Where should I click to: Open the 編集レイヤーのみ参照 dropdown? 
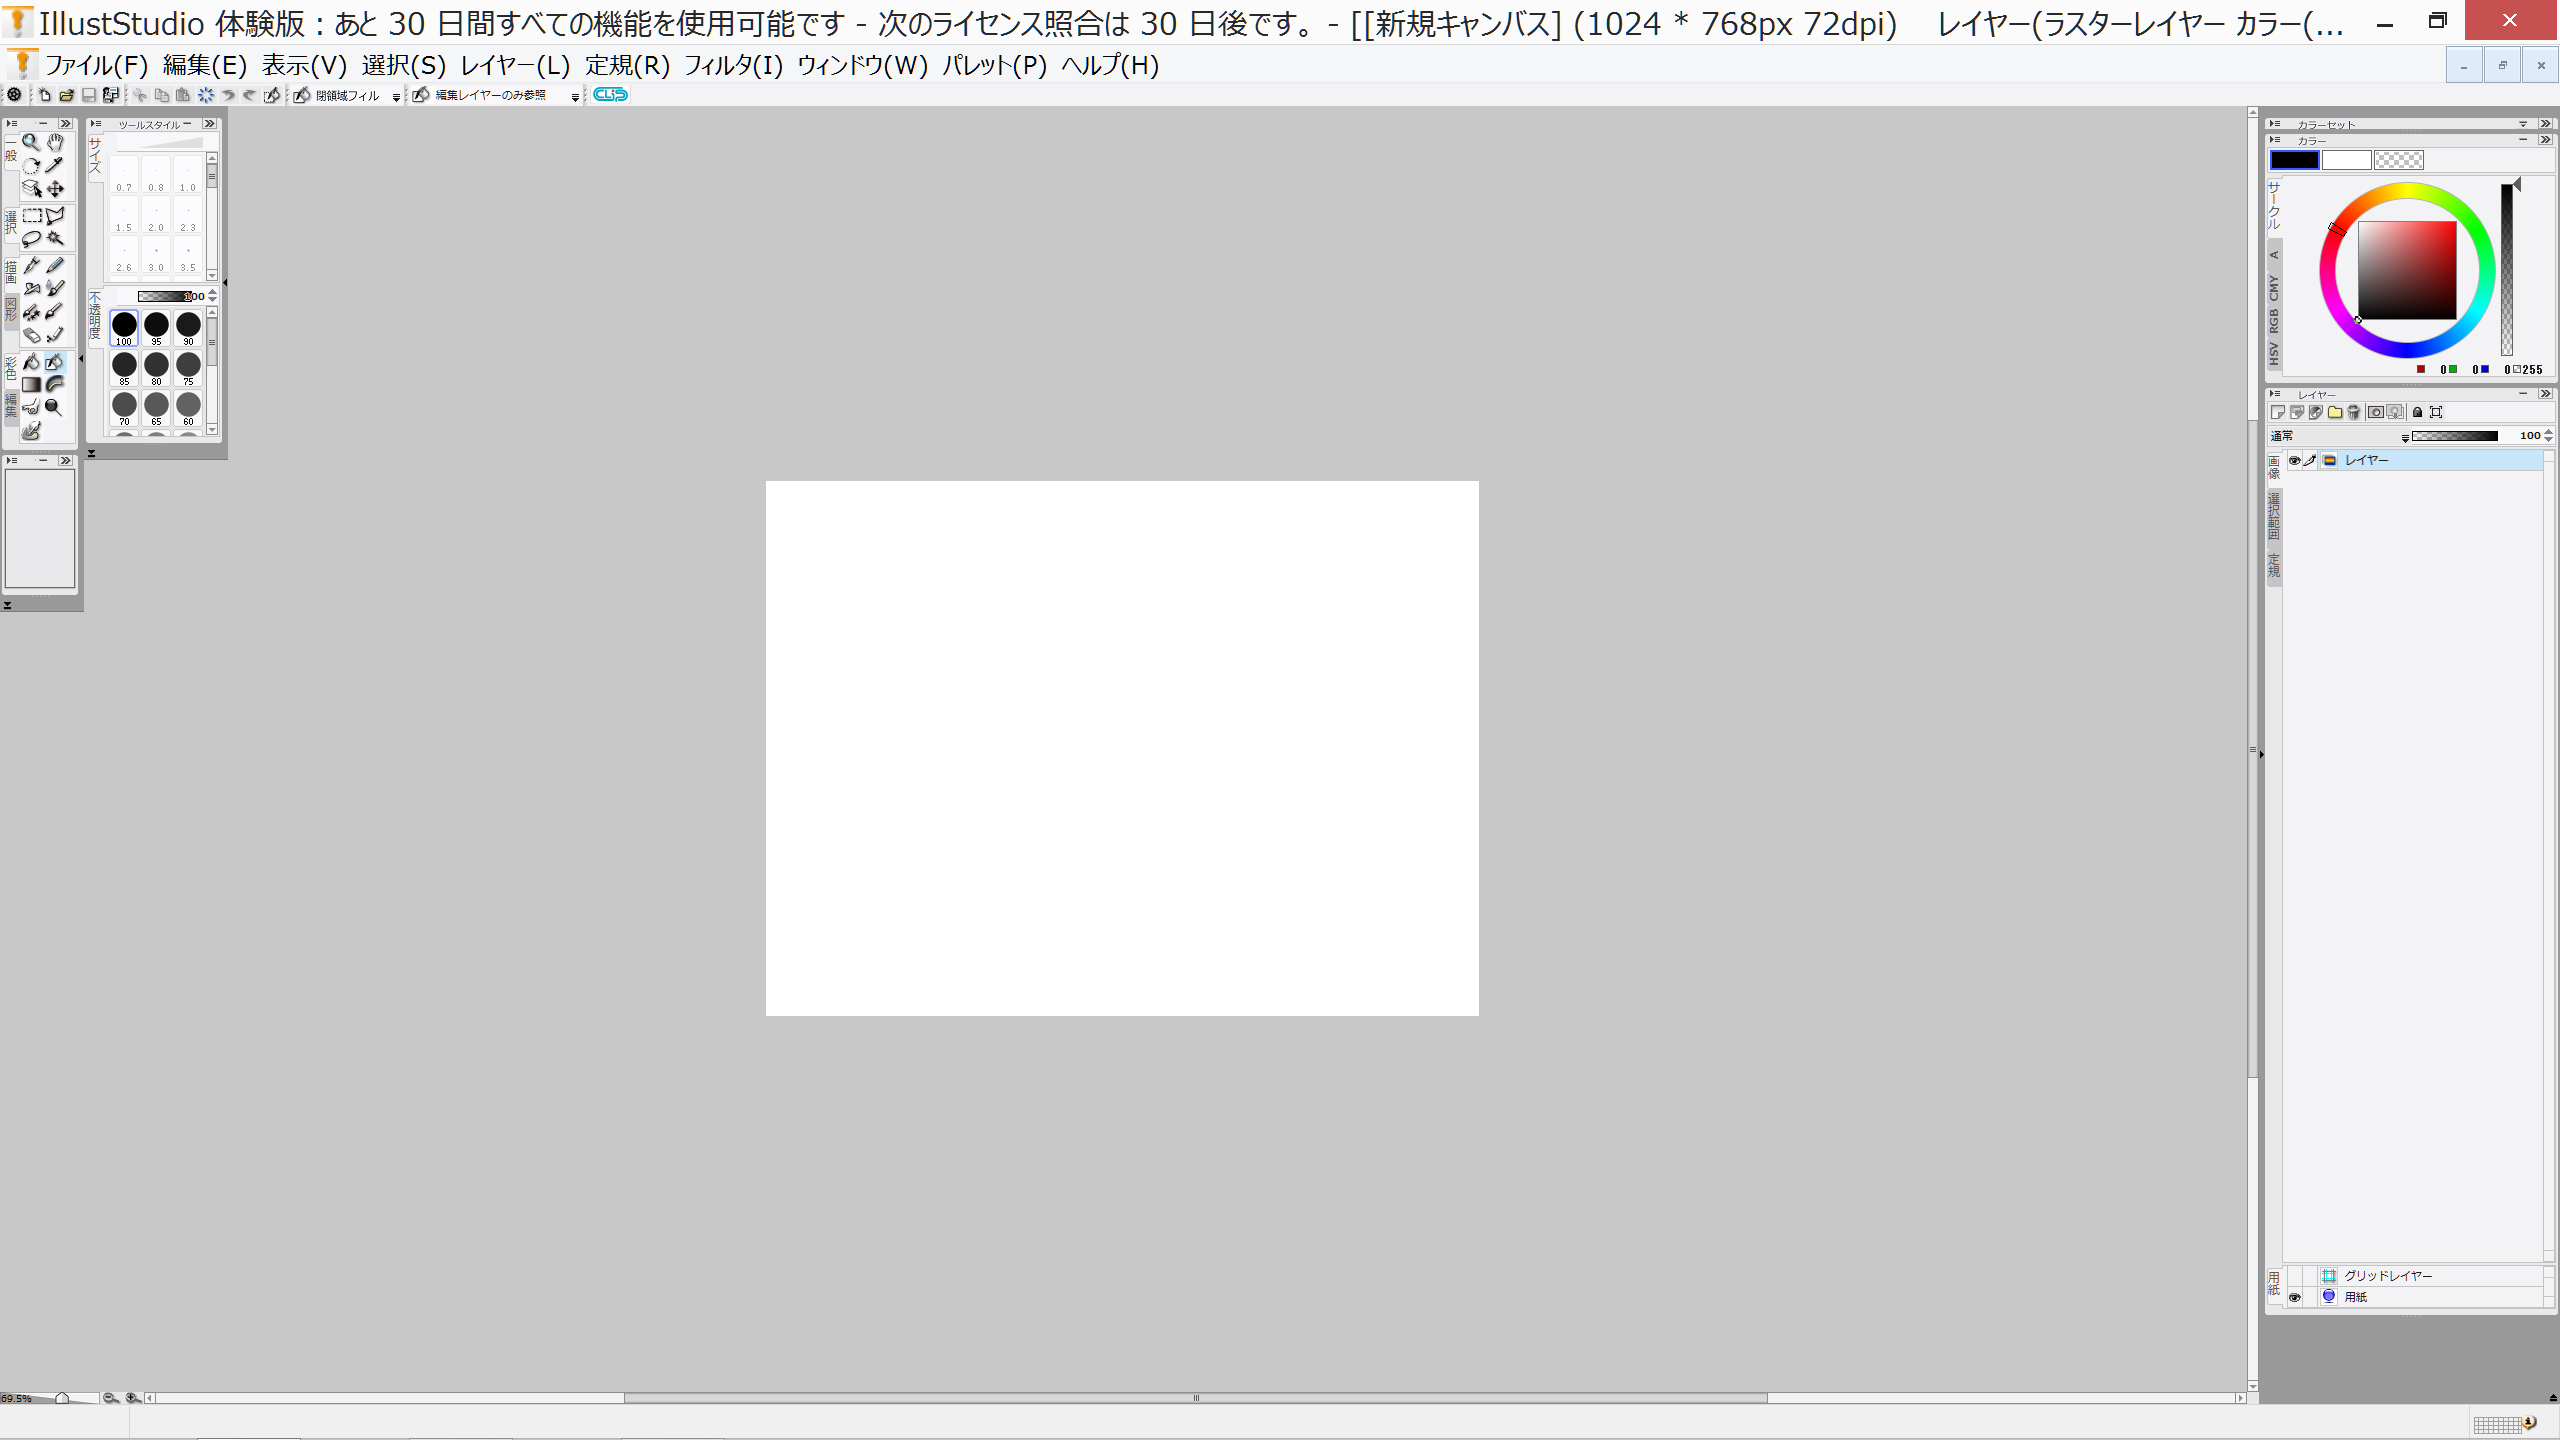pos(575,97)
